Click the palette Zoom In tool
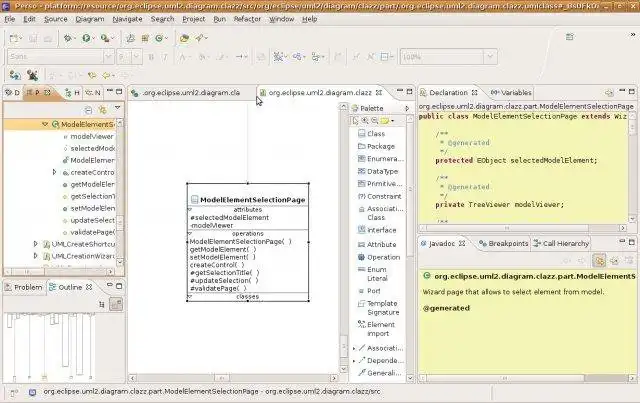The width and height of the screenshot is (640, 403). (364, 121)
